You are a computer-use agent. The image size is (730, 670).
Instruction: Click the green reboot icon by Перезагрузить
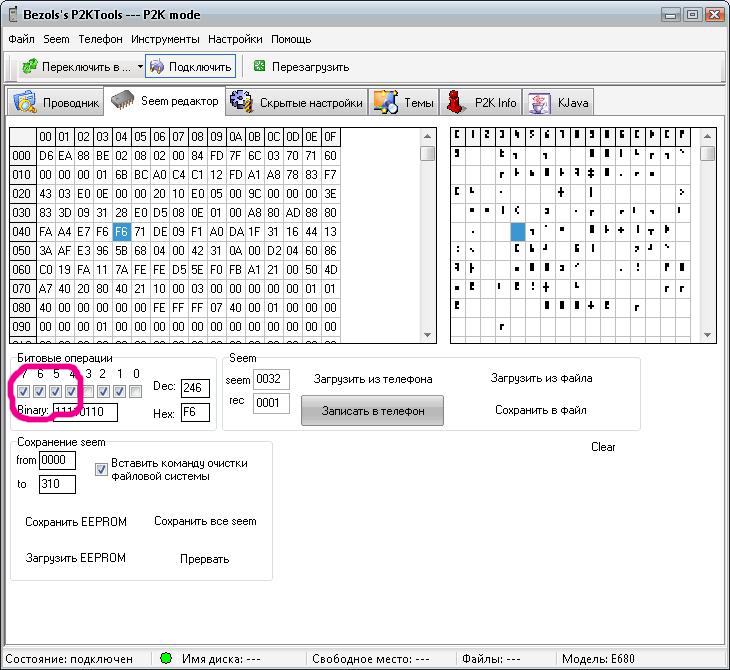tap(259, 66)
